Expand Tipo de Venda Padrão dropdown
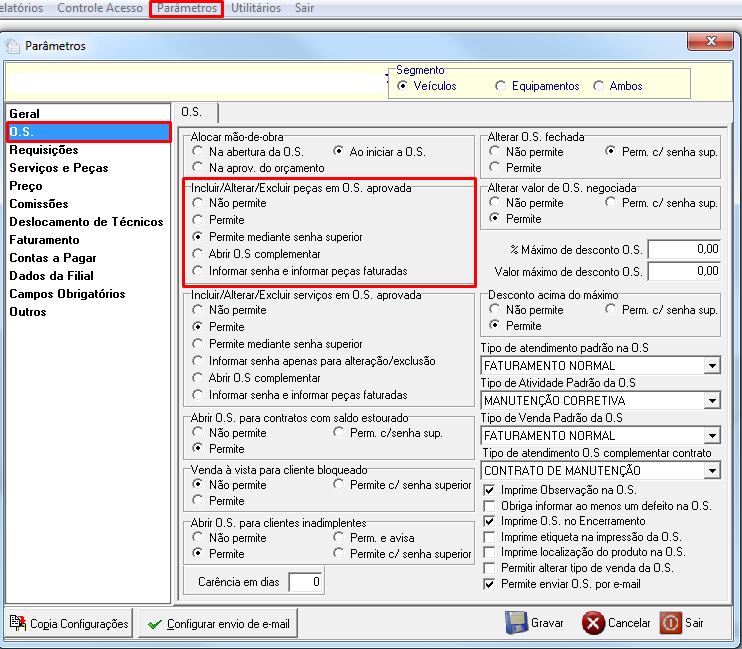 [712, 436]
